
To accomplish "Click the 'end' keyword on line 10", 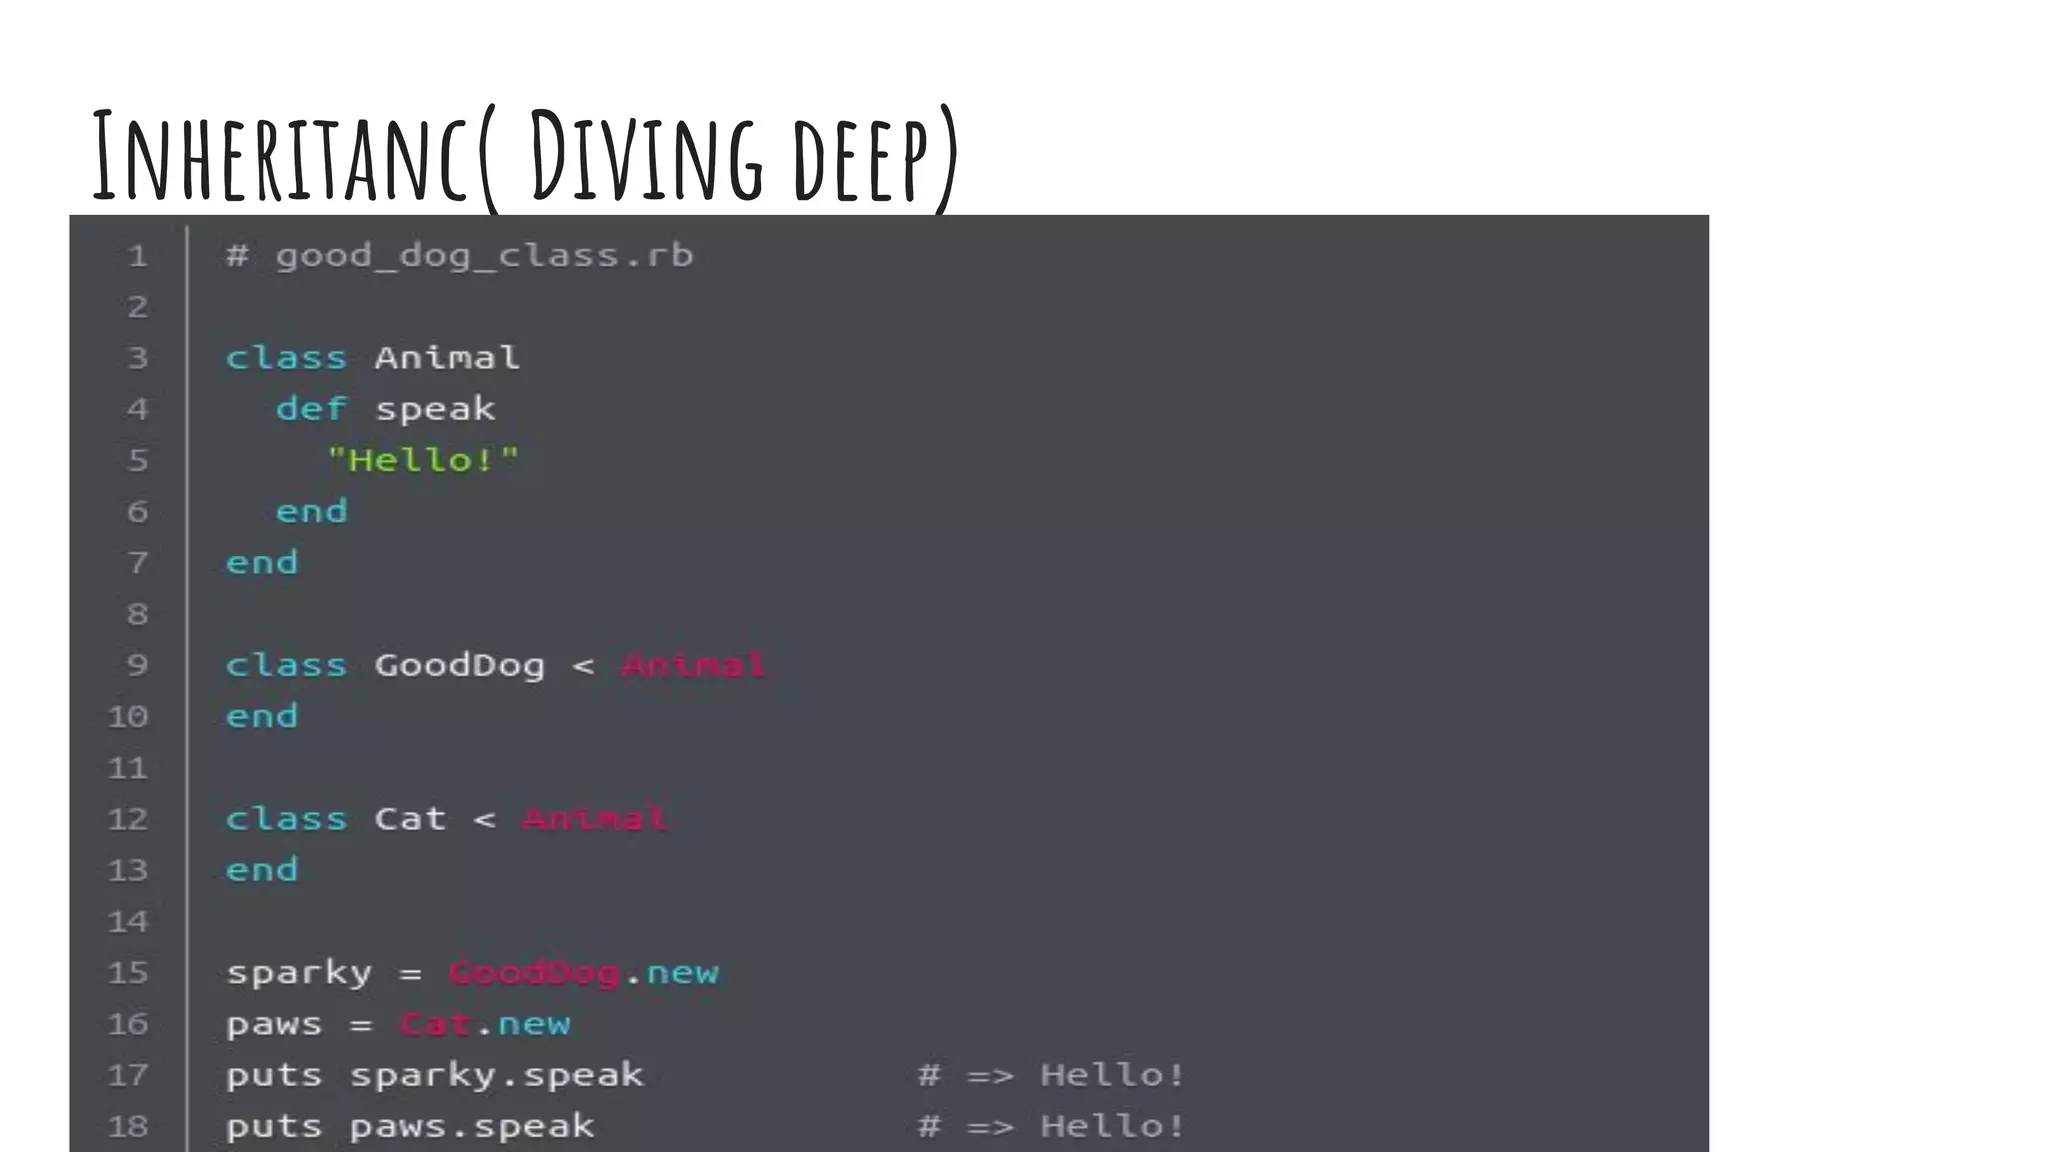I will click(x=261, y=717).
